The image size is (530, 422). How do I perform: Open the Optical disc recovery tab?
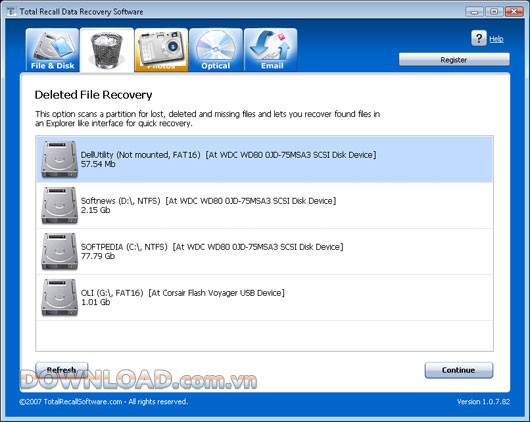click(216, 50)
